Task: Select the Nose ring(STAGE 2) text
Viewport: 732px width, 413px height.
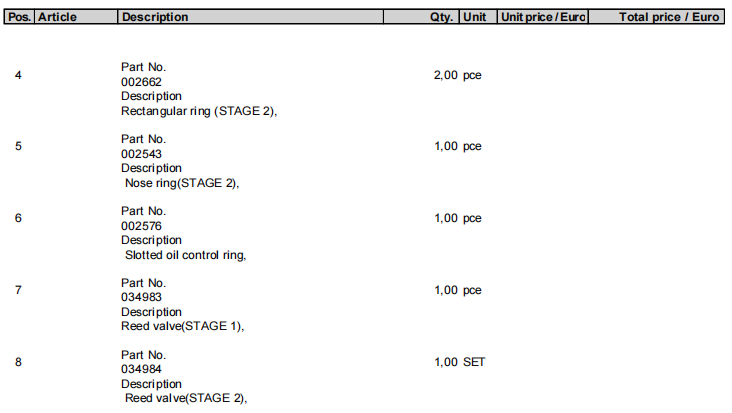Action: click(183, 183)
